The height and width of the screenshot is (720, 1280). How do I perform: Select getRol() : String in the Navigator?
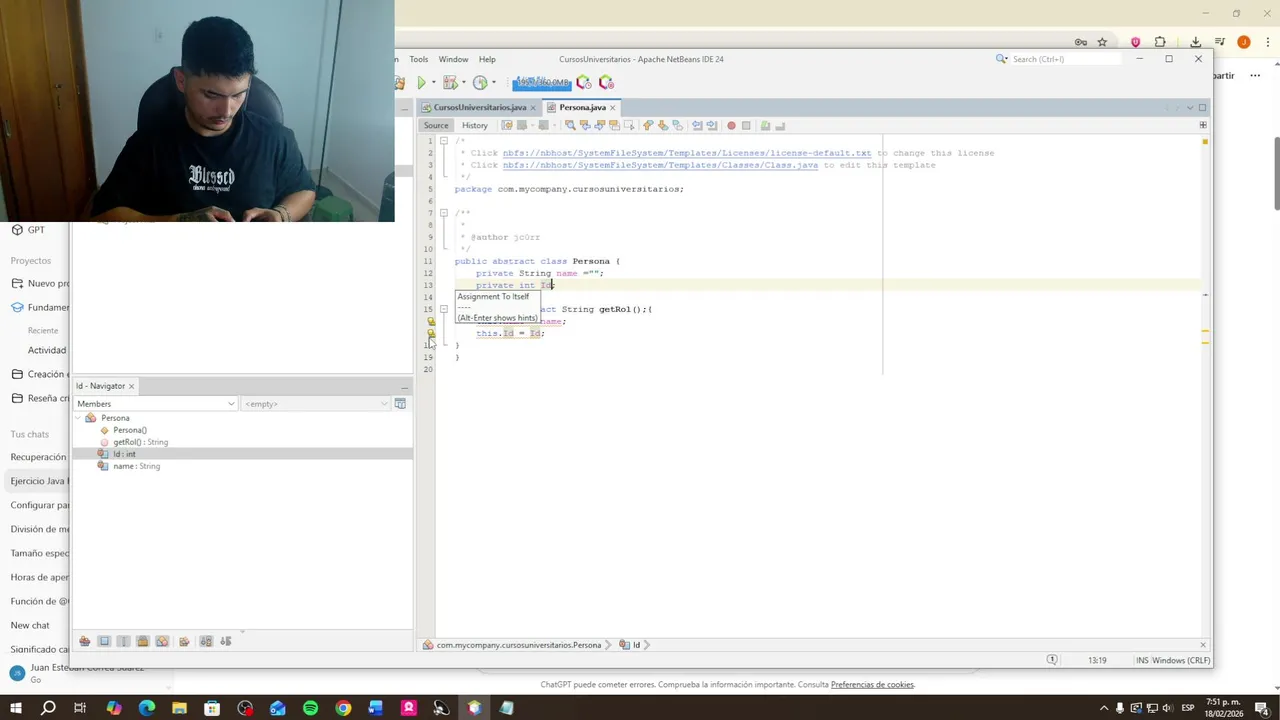click(x=140, y=442)
